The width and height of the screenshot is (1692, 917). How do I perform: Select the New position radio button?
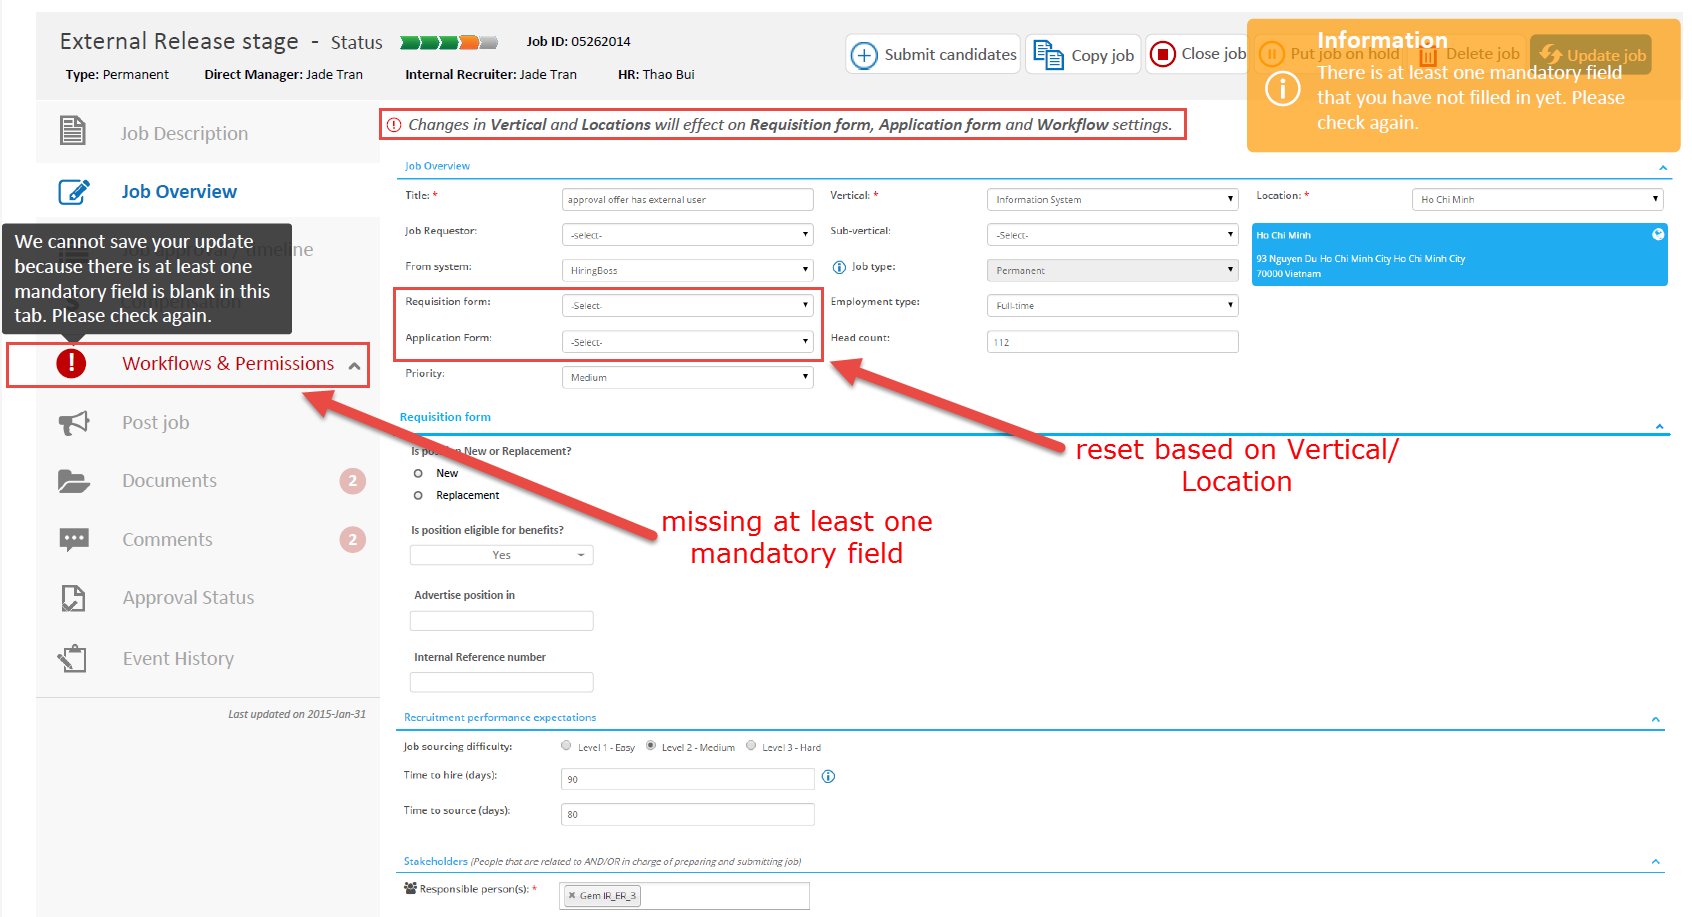(x=418, y=474)
